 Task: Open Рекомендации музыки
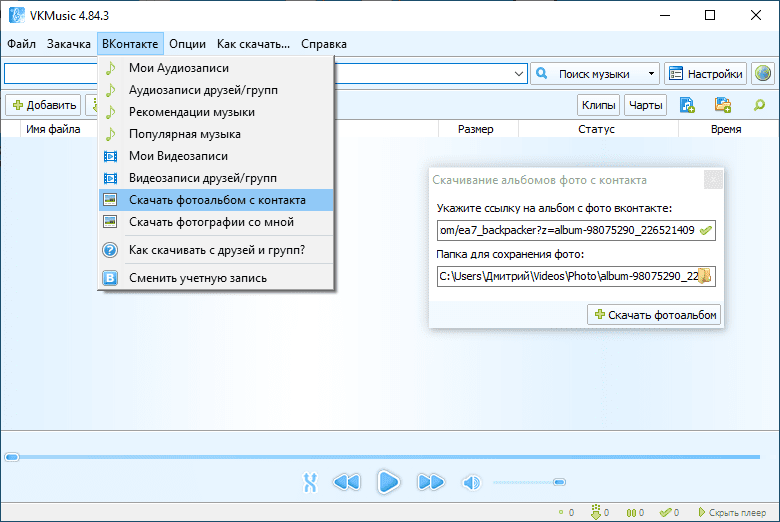tap(216, 112)
